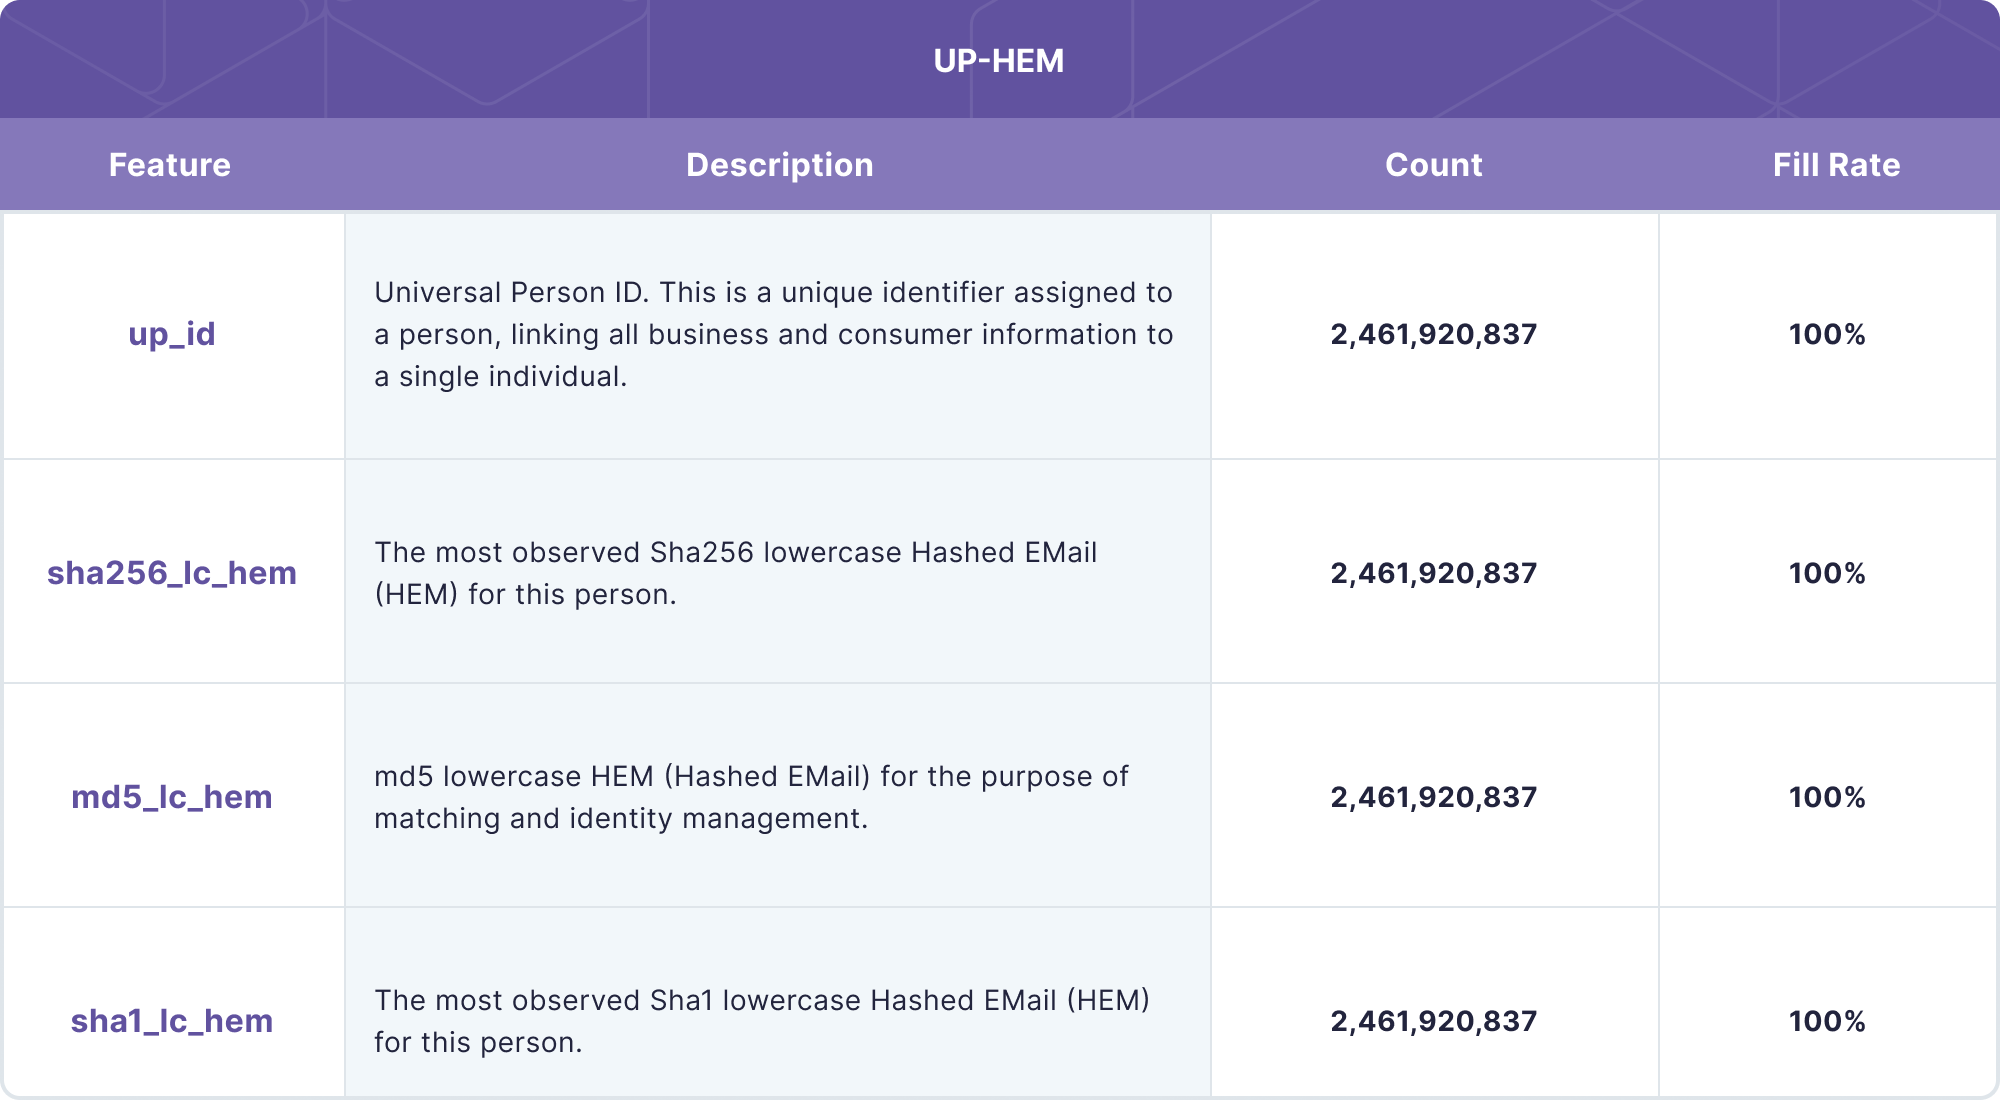Click the count value for up_id
2000x1100 pixels.
coord(1433,335)
